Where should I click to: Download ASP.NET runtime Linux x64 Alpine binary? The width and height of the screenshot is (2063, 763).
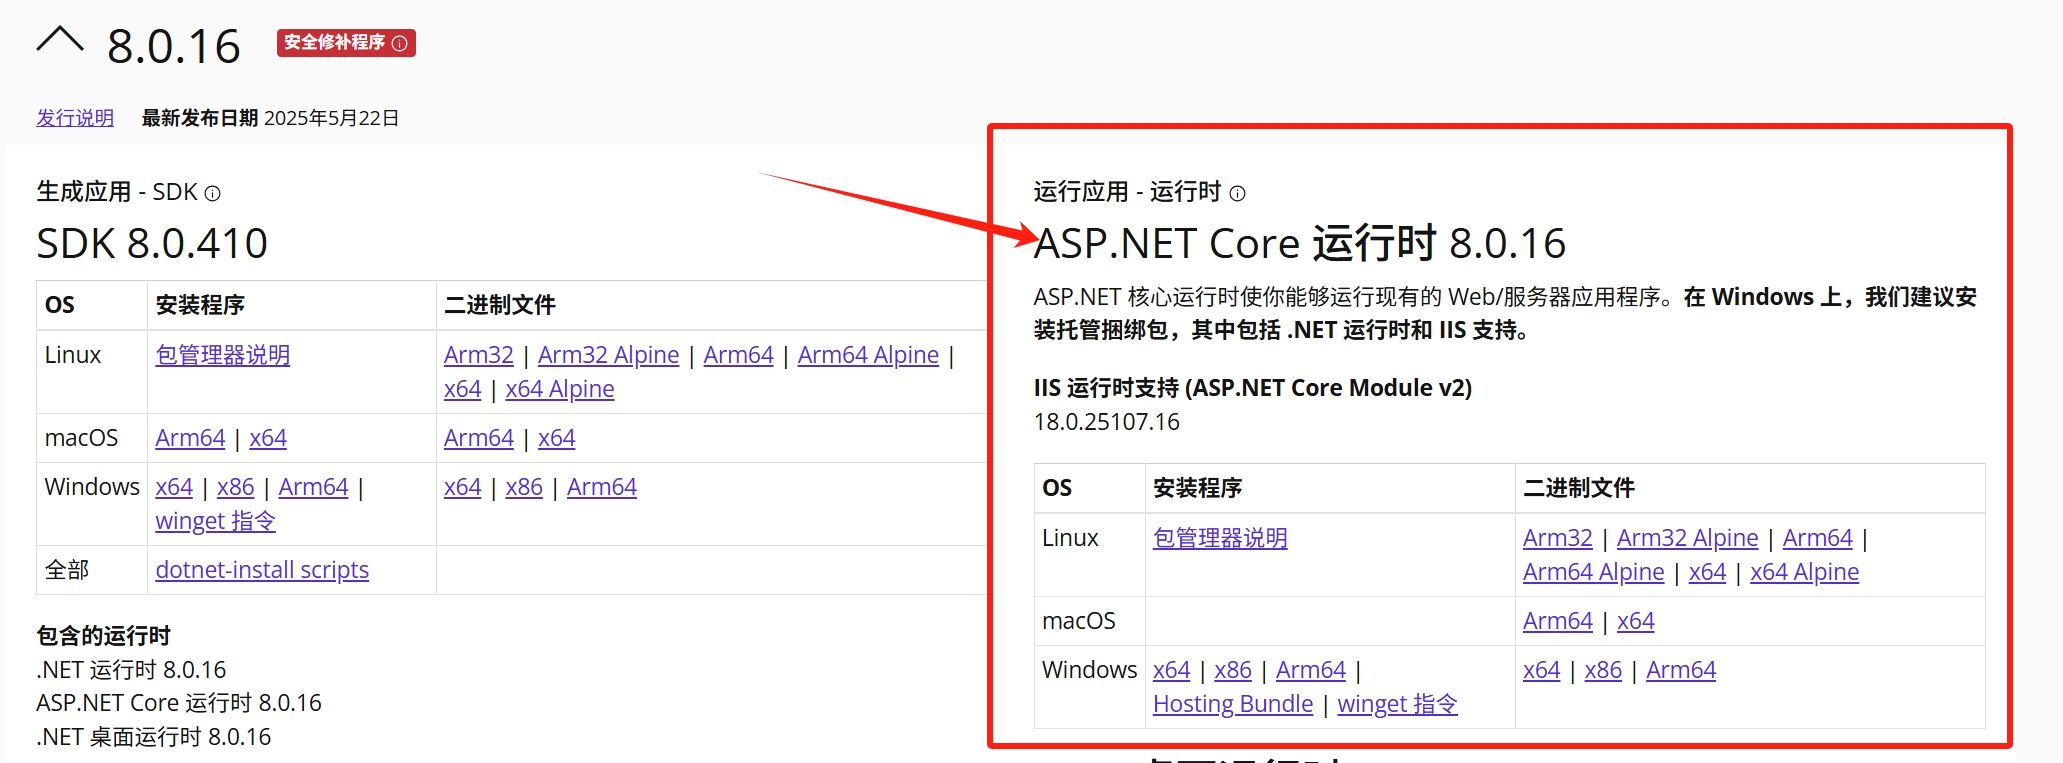[1805, 572]
